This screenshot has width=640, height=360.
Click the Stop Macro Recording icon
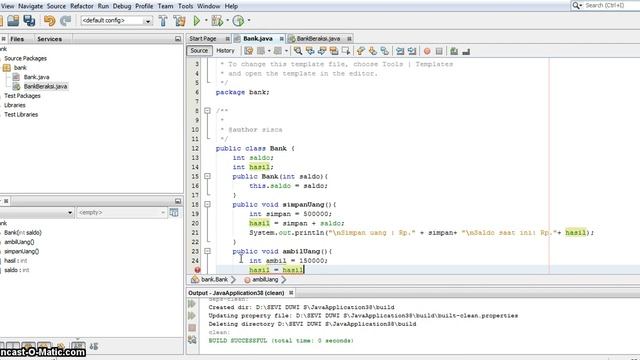point(439,51)
